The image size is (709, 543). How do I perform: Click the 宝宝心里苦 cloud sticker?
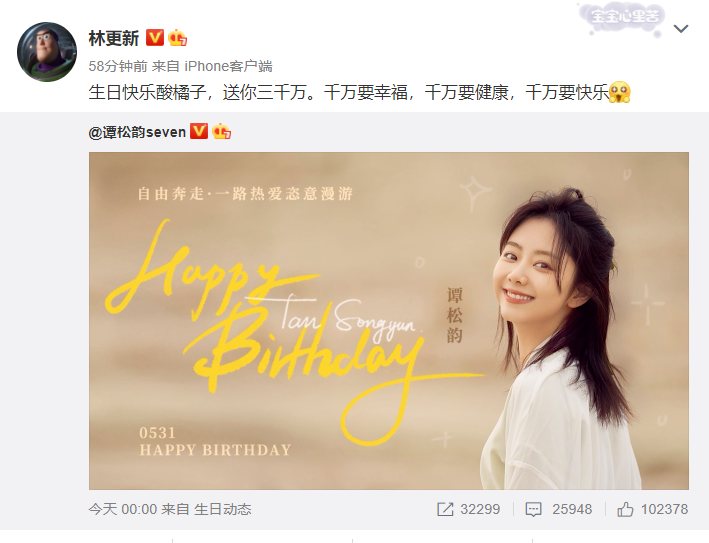(x=625, y=19)
